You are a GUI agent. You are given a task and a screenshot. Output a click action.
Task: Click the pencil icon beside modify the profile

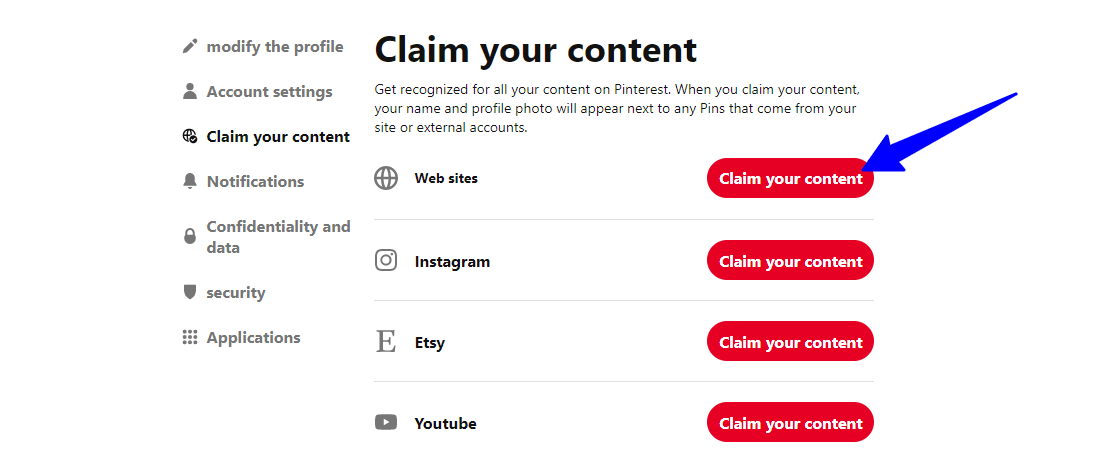point(190,47)
